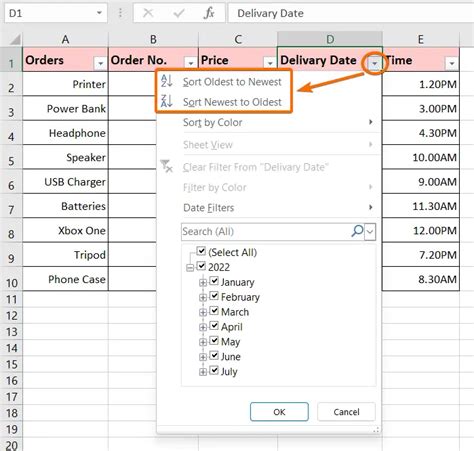The height and width of the screenshot is (451, 474).
Task: Open the Price column filter dropdown
Action: tap(269, 63)
